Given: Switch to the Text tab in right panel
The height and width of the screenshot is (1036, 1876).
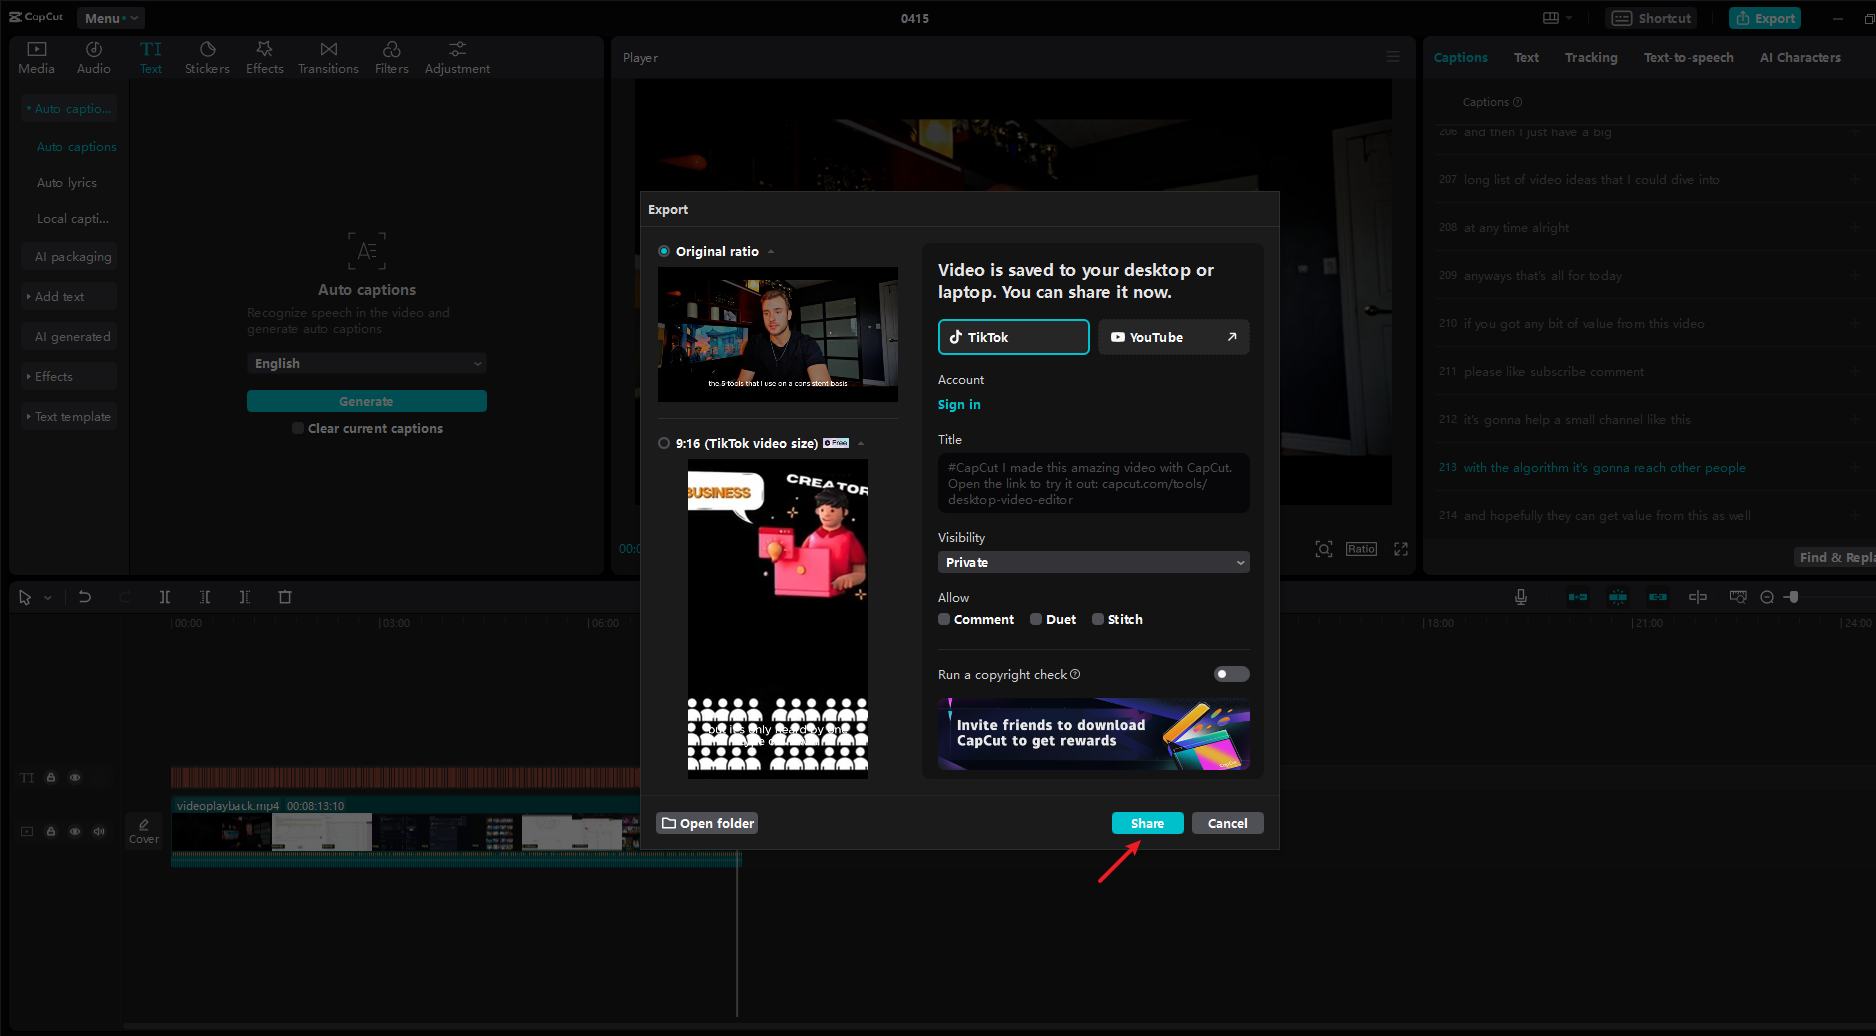Looking at the screenshot, I should [x=1526, y=57].
